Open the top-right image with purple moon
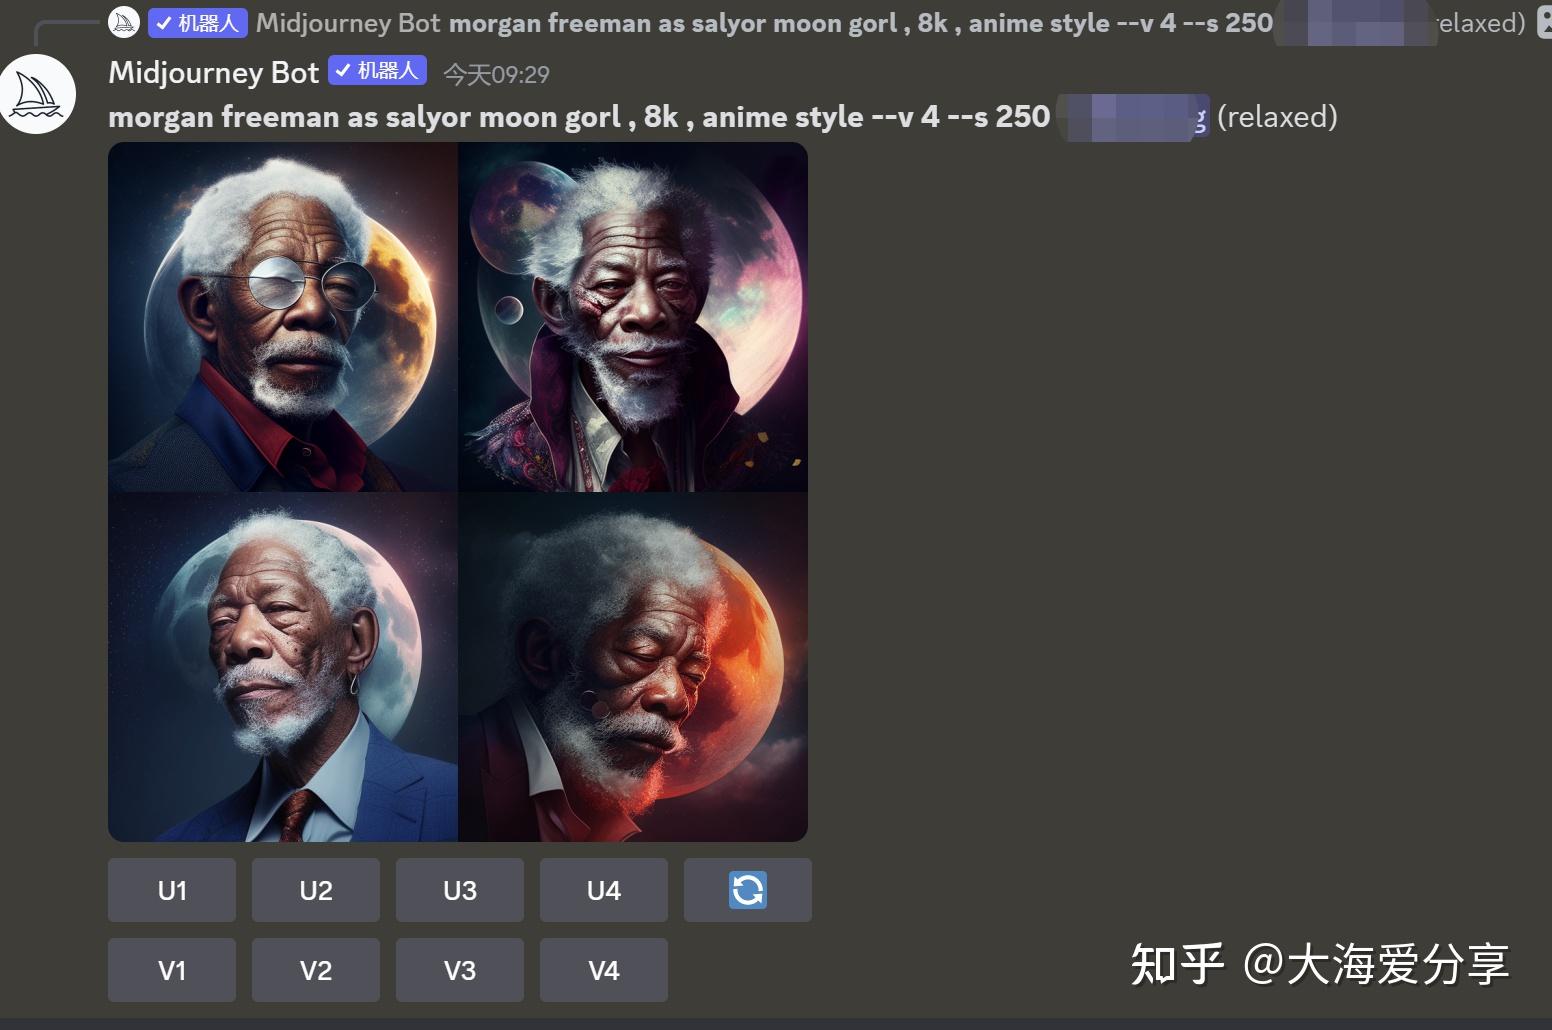The width and height of the screenshot is (1552, 1030). coord(633,317)
